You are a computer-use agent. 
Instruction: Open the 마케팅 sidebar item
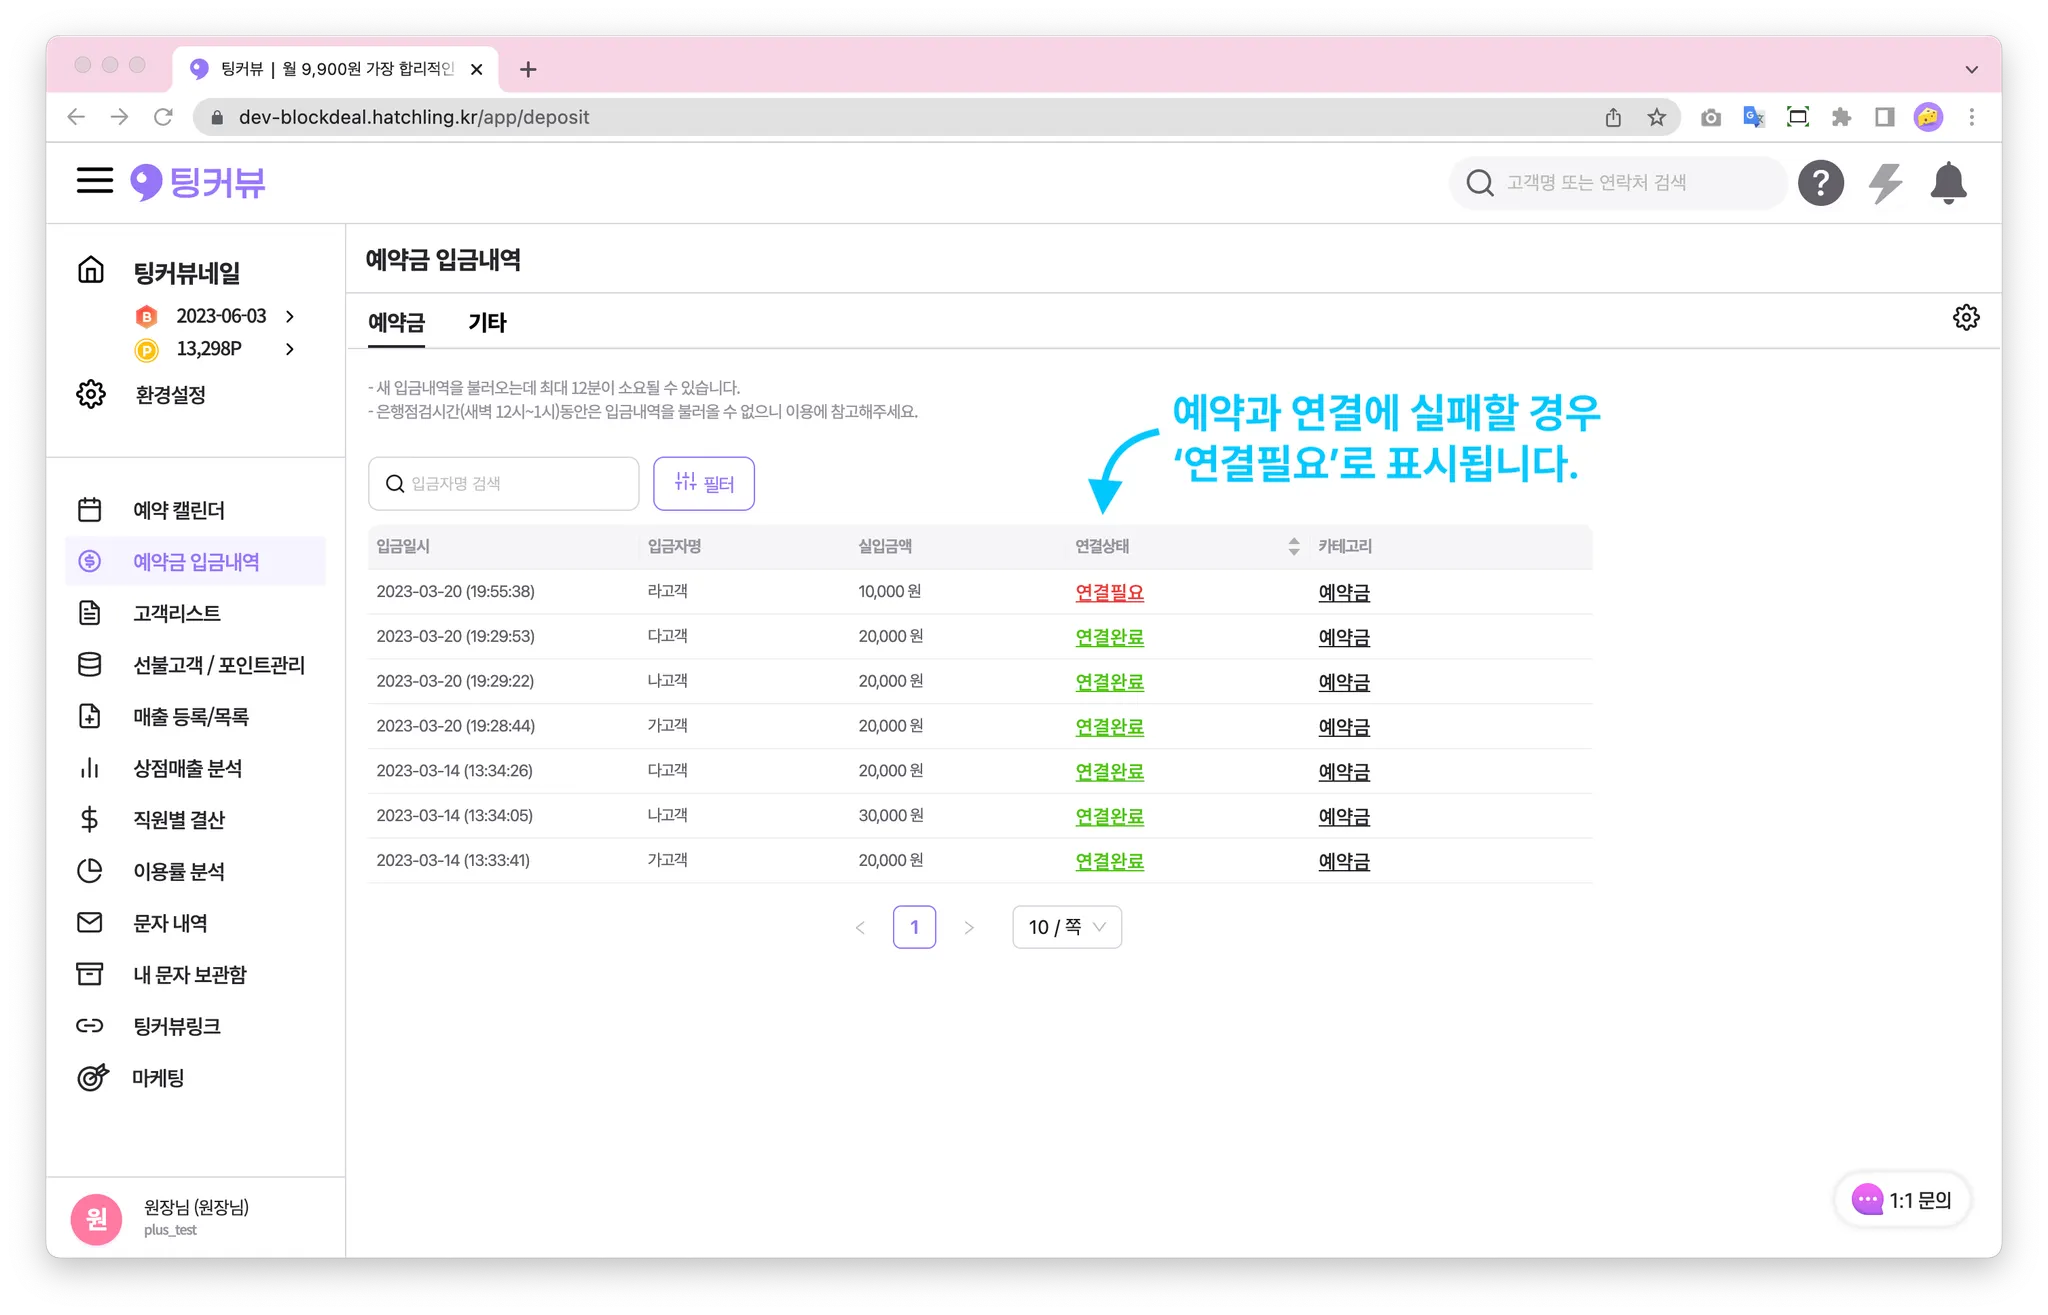coord(158,1078)
